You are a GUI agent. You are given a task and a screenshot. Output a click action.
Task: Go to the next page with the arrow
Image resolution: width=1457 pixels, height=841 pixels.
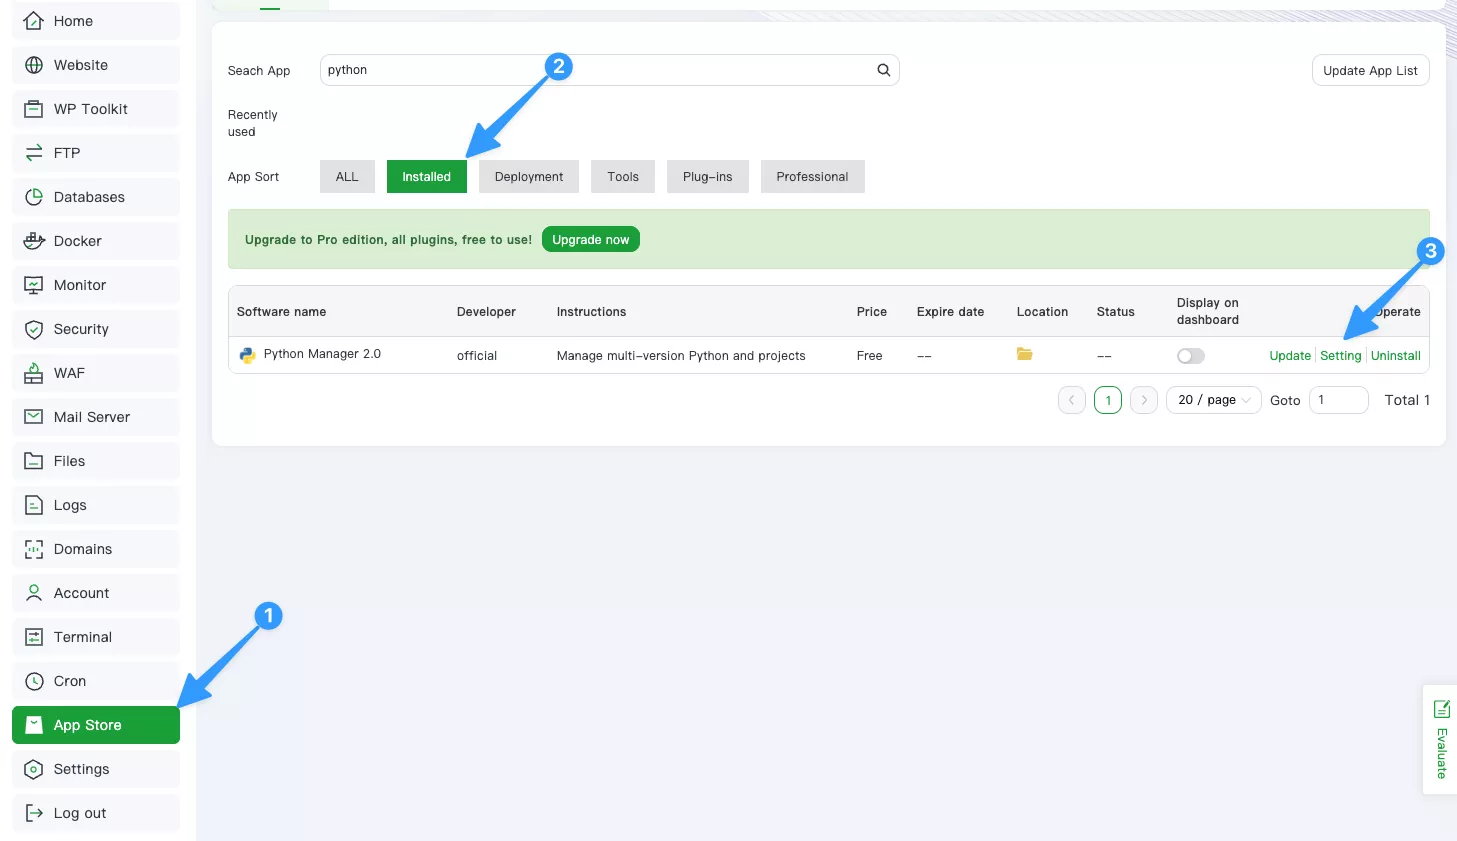click(1143, 399)
